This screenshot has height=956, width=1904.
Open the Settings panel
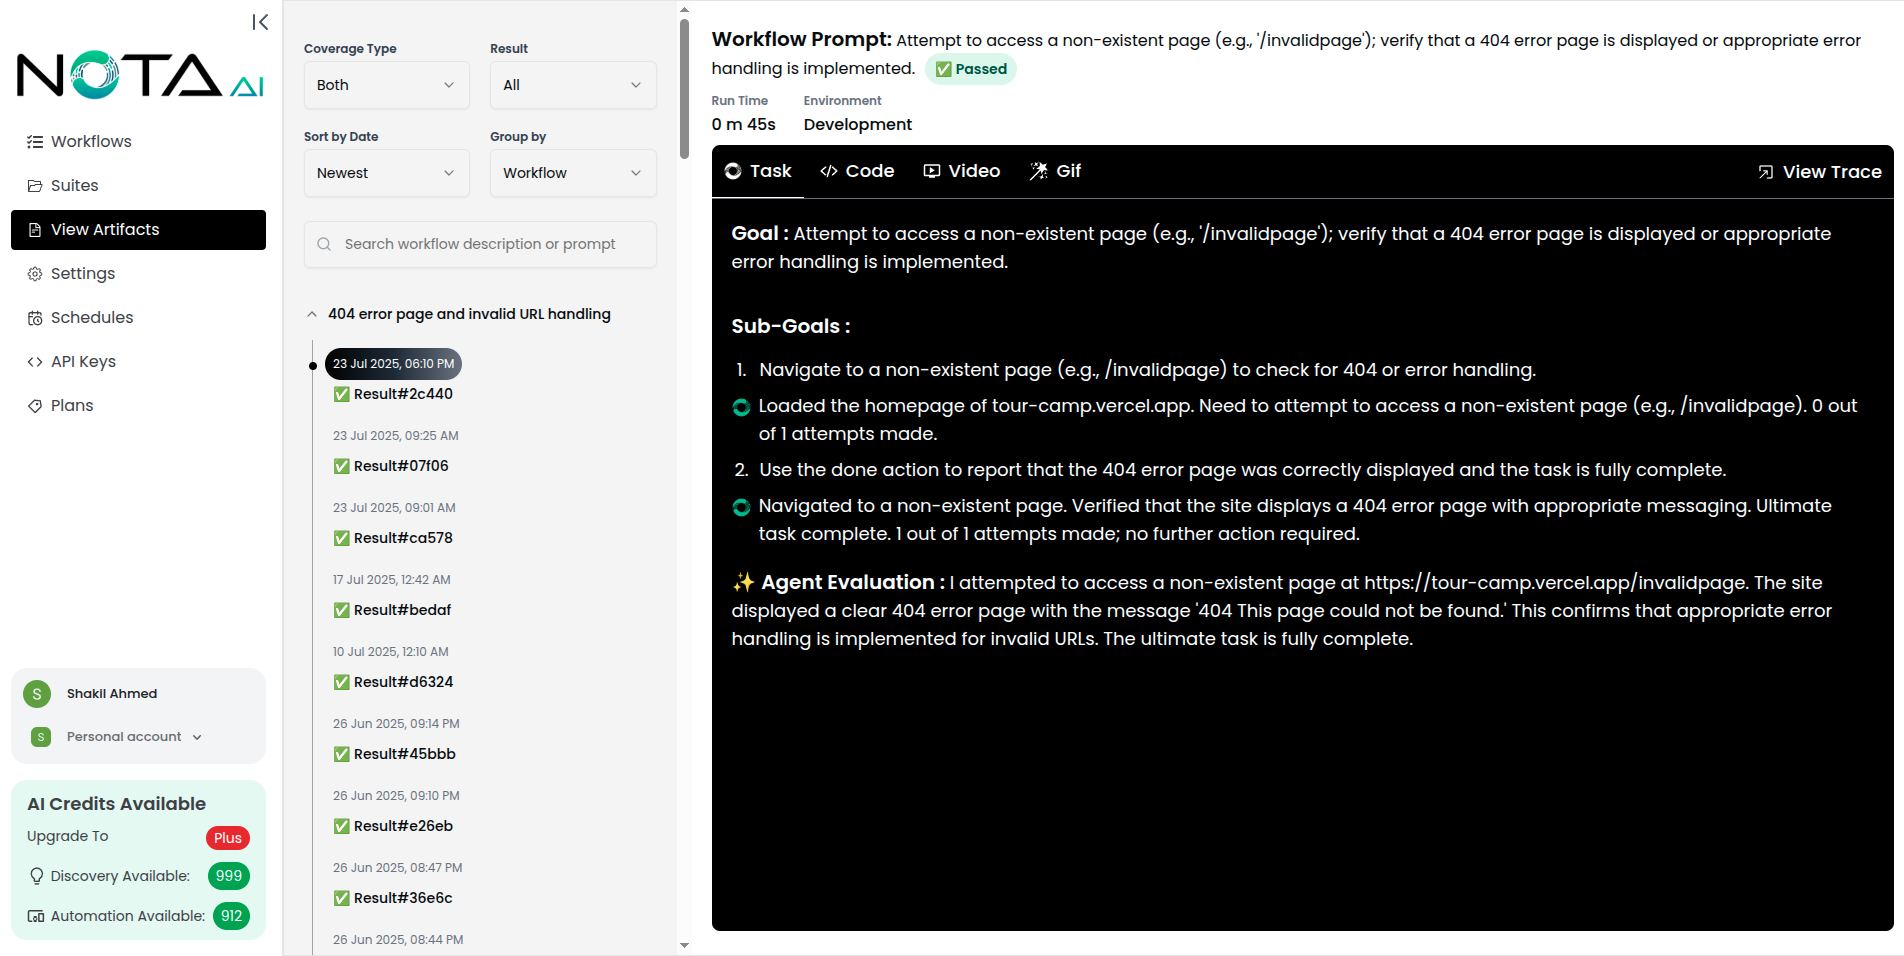(81, 273)
